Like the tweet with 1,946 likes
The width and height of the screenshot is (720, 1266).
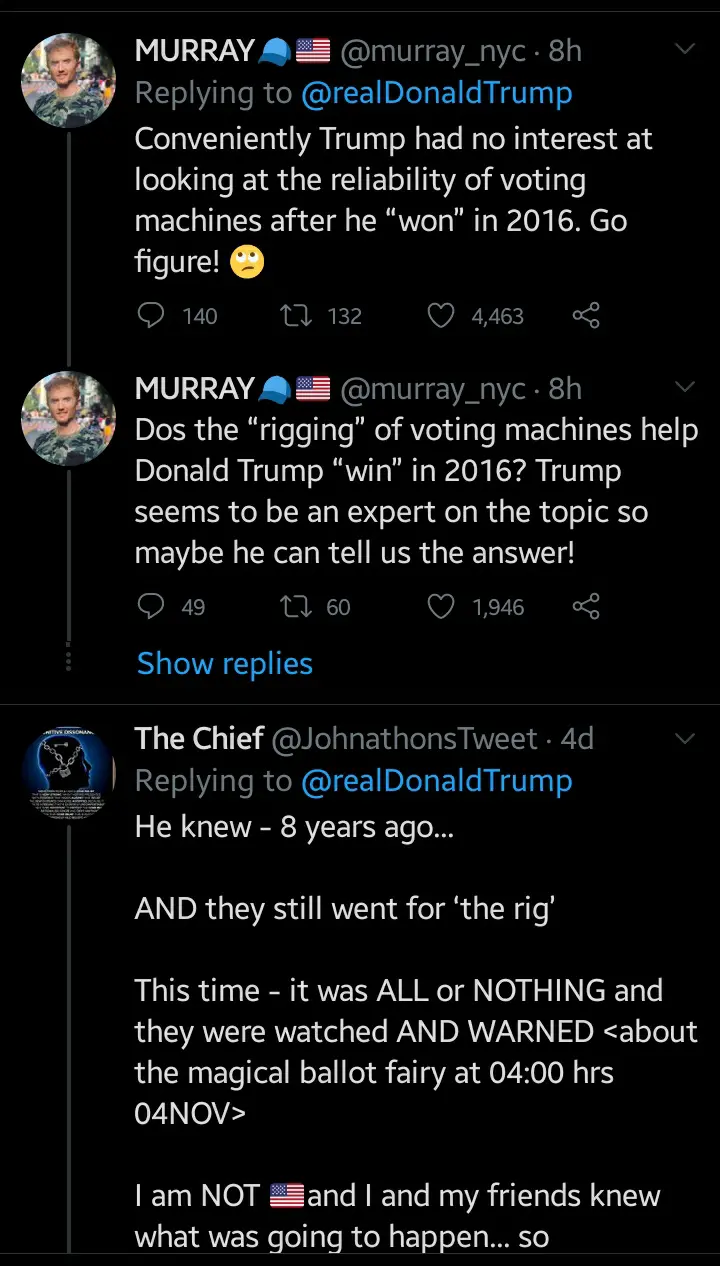pyautogui.click(x=441, y=607)
